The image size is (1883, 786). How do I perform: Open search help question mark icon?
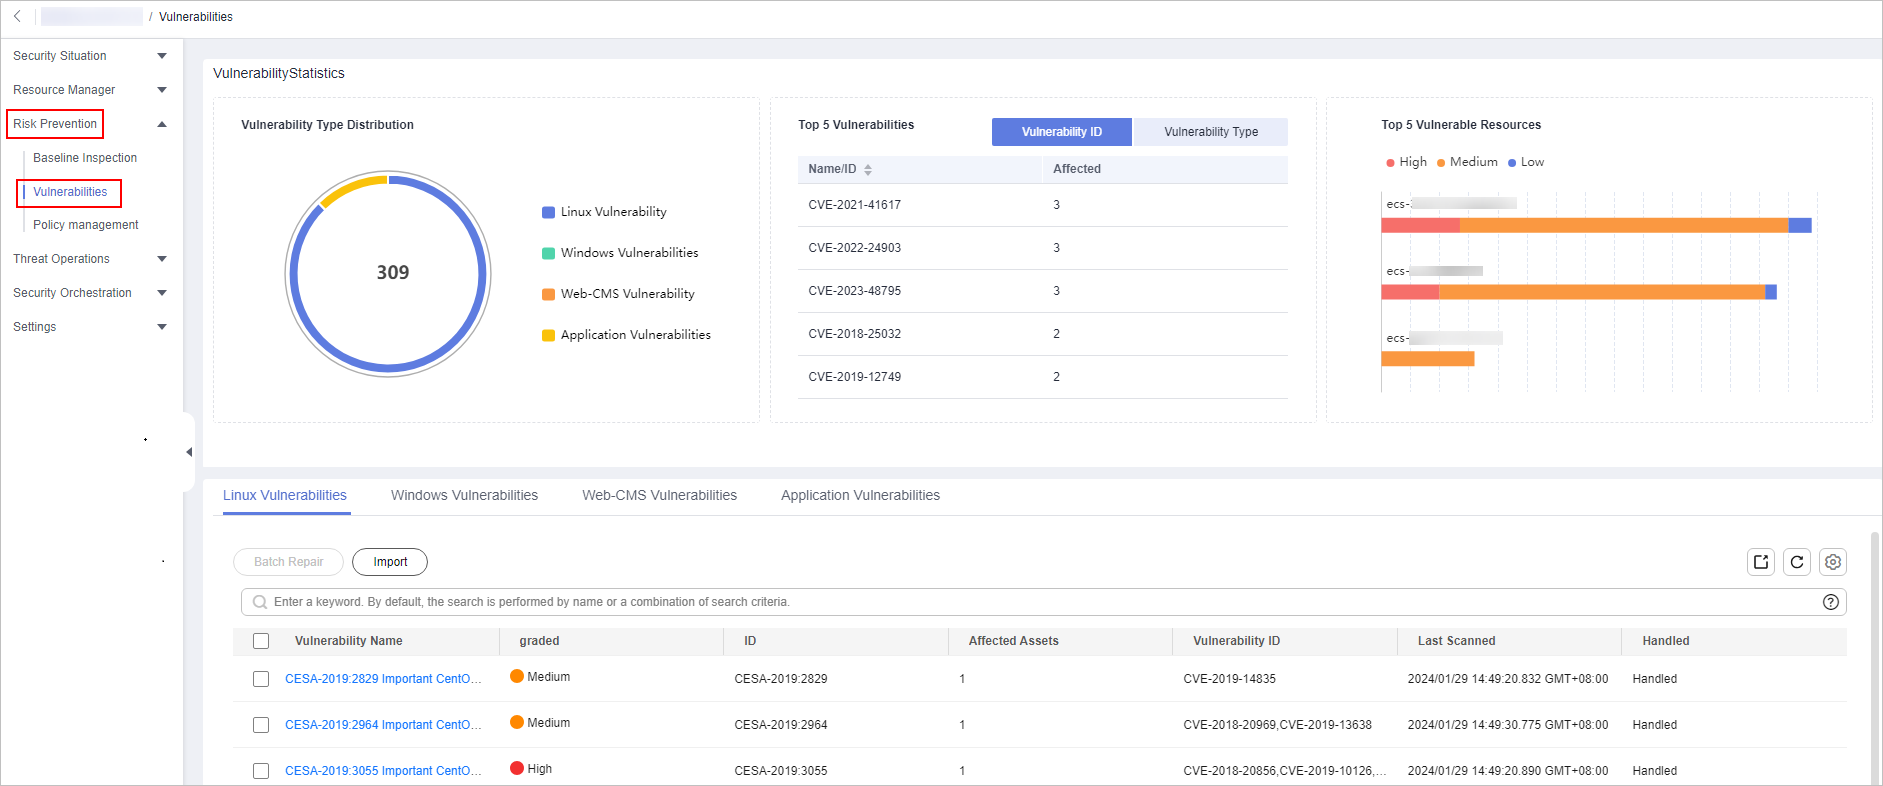[1830, 602]
